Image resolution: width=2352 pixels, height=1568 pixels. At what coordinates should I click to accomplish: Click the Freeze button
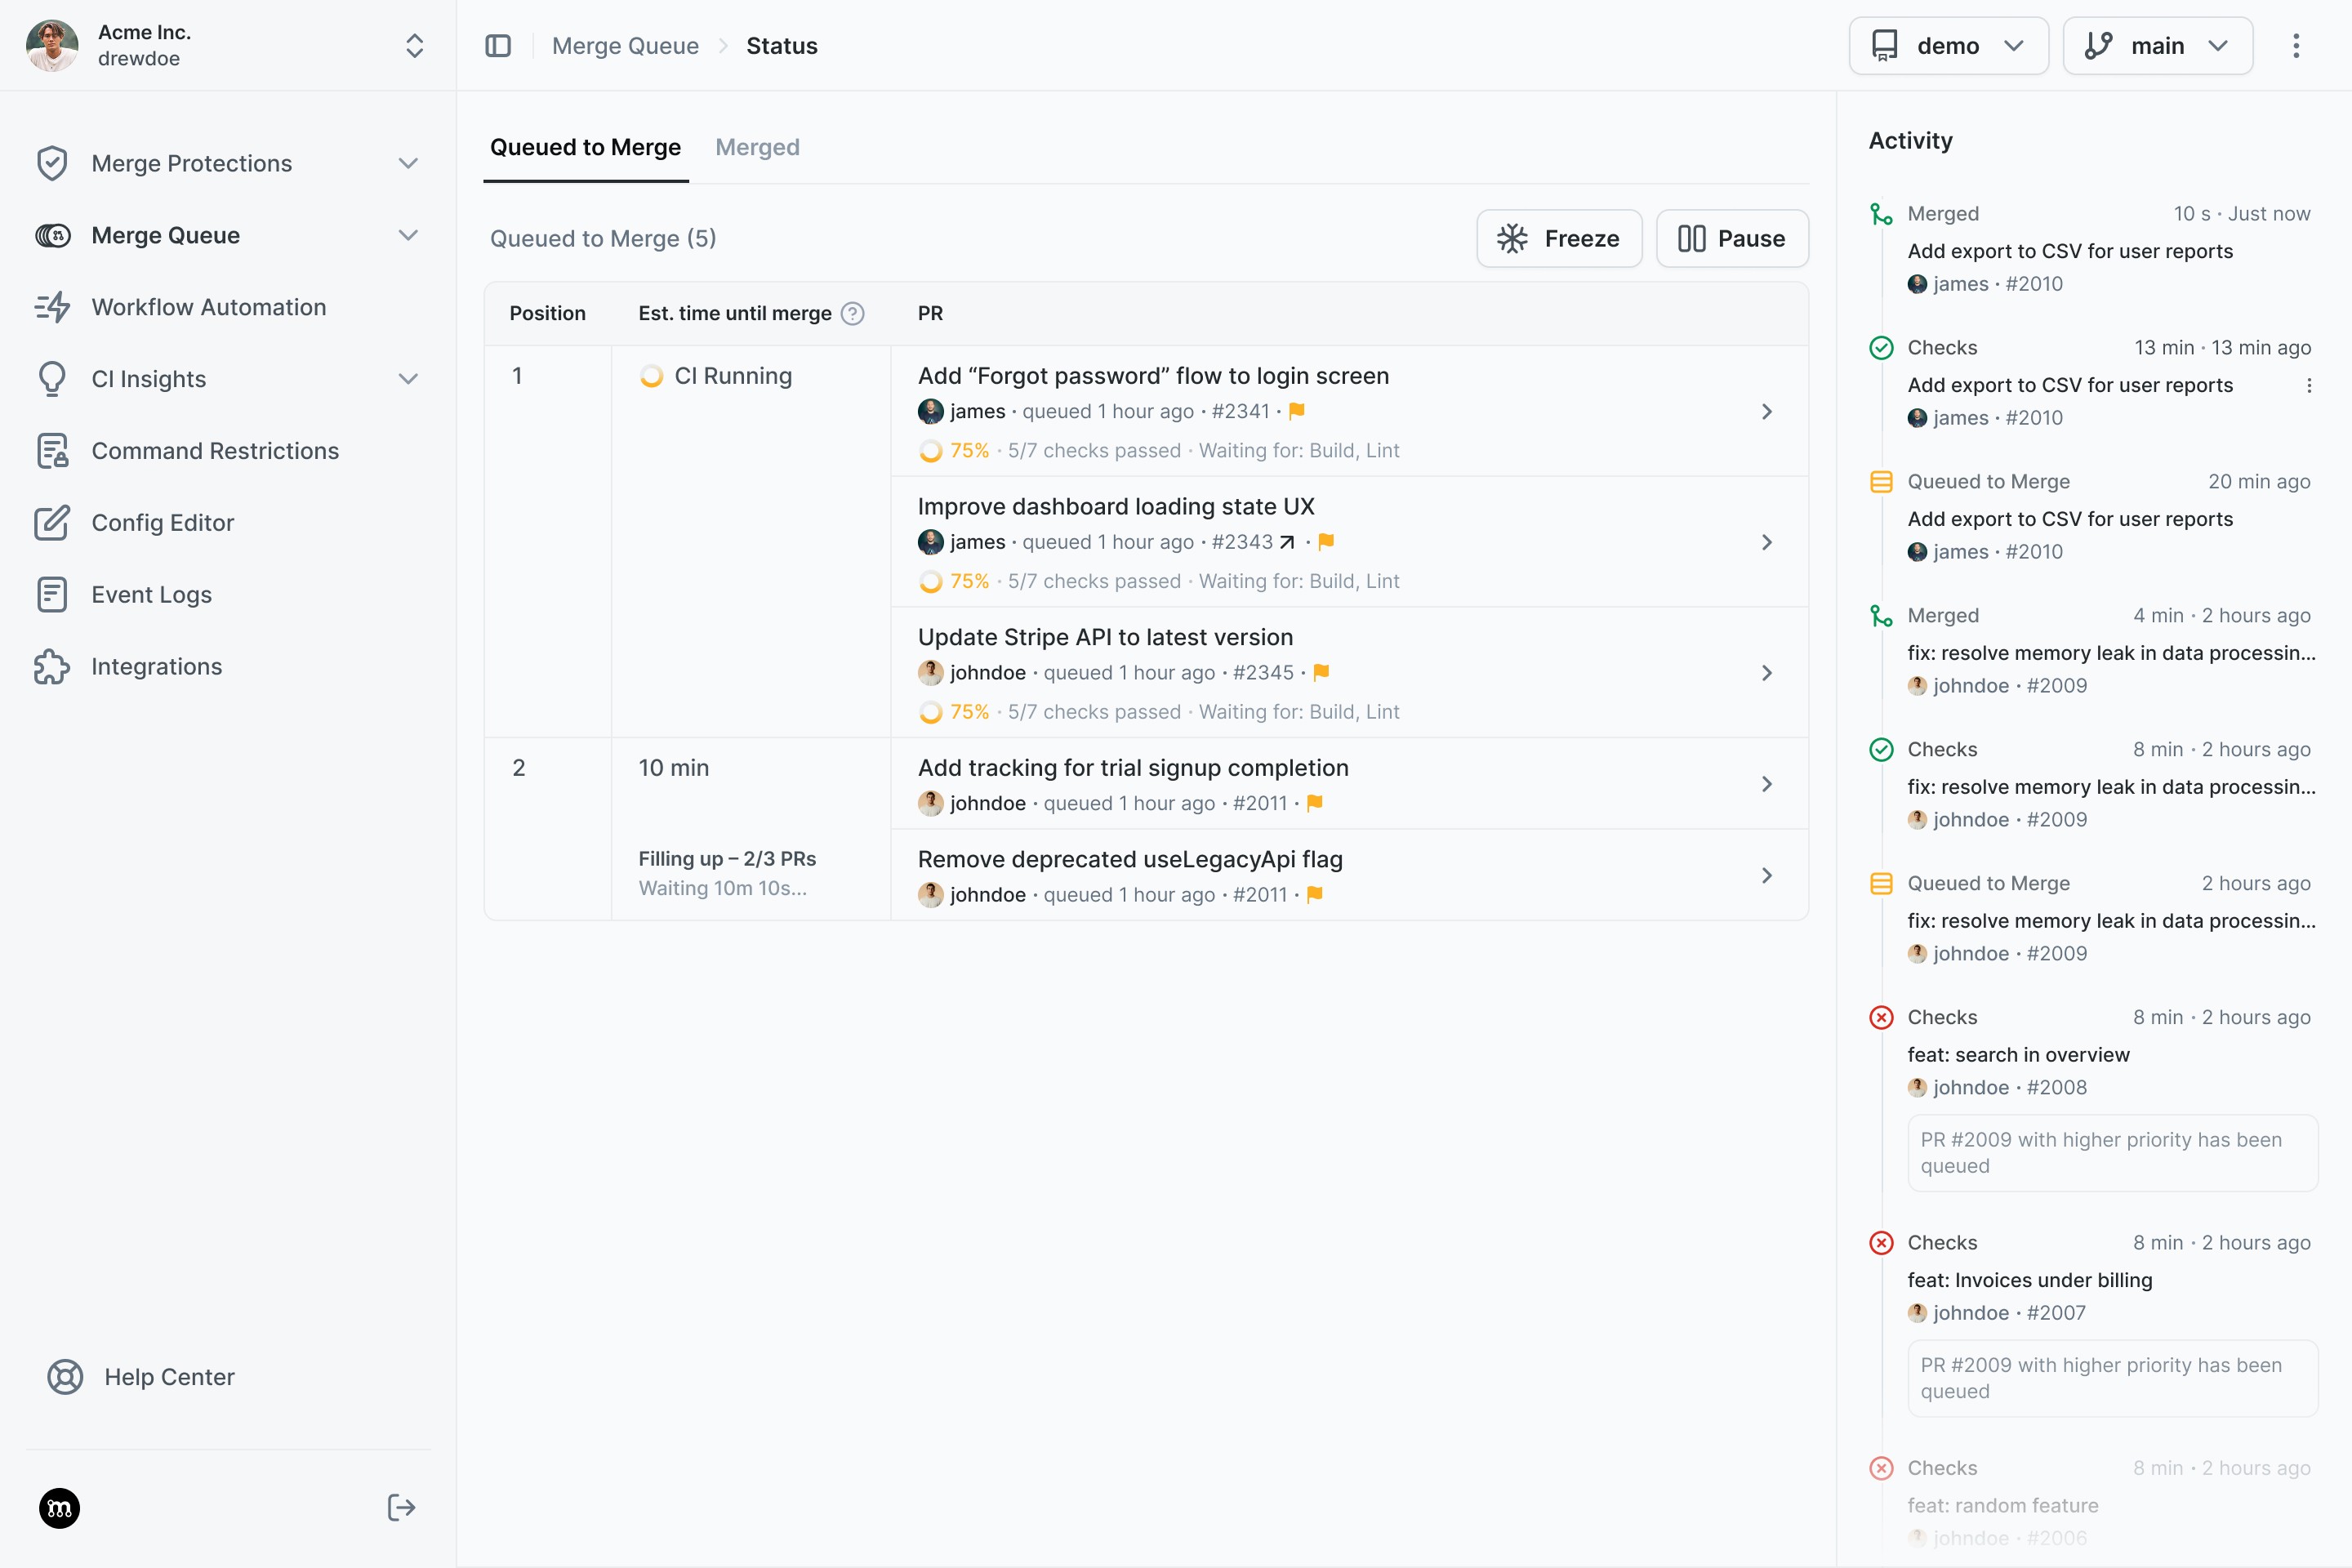[x=1558, y=238]
